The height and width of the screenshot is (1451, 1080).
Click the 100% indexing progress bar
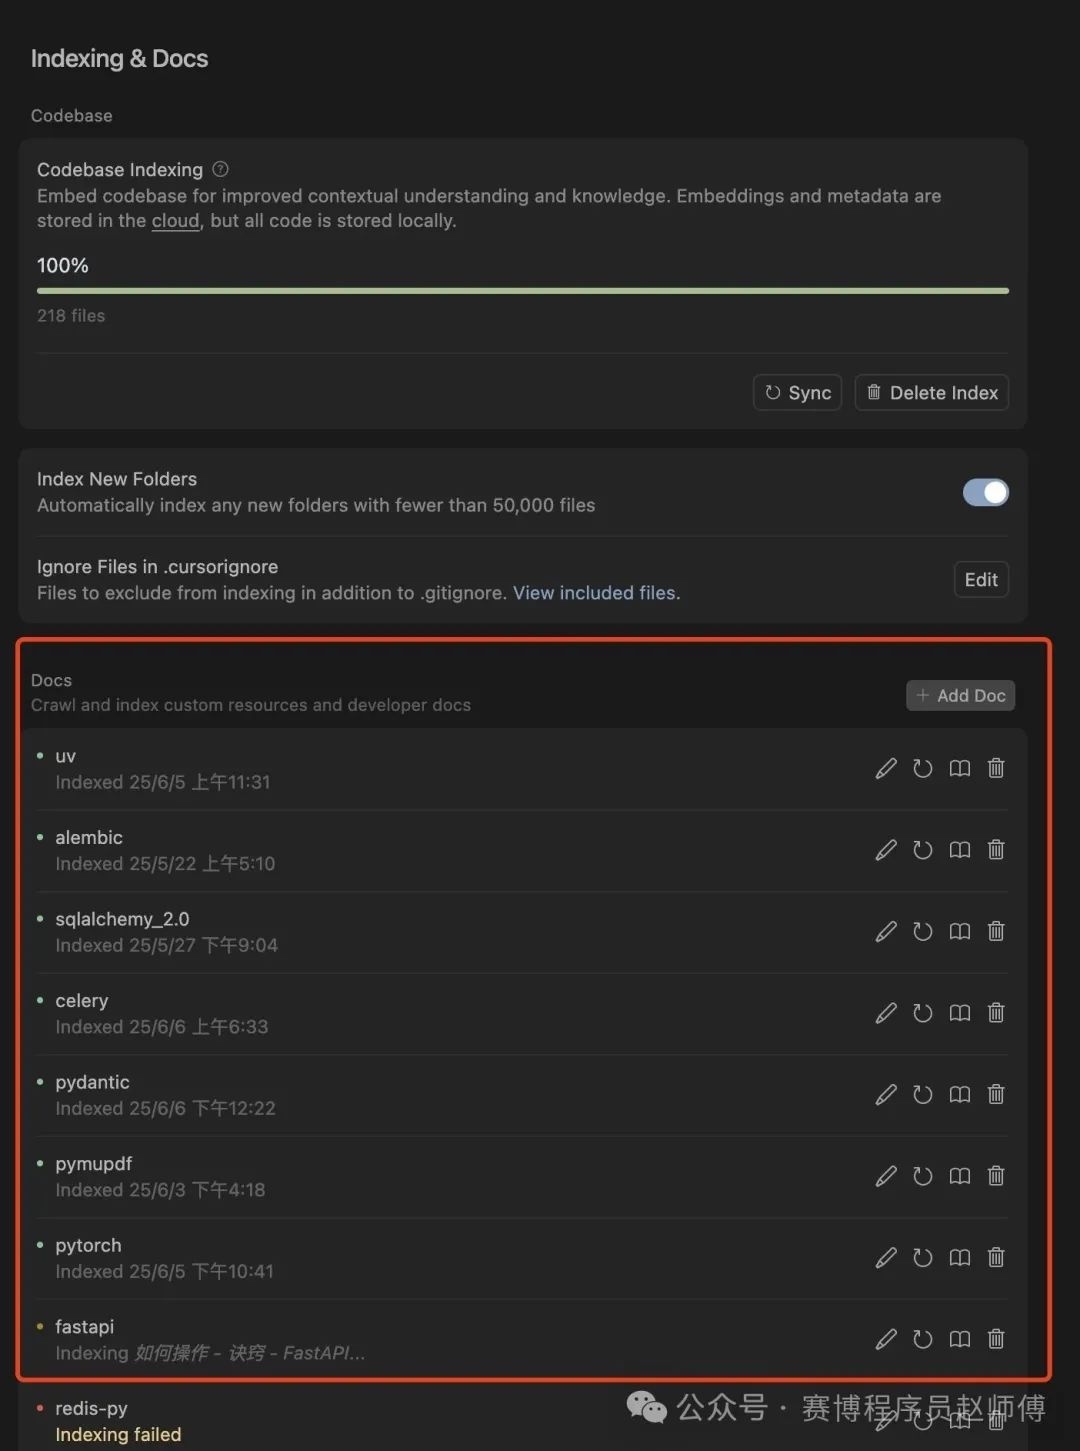point(523,291)
